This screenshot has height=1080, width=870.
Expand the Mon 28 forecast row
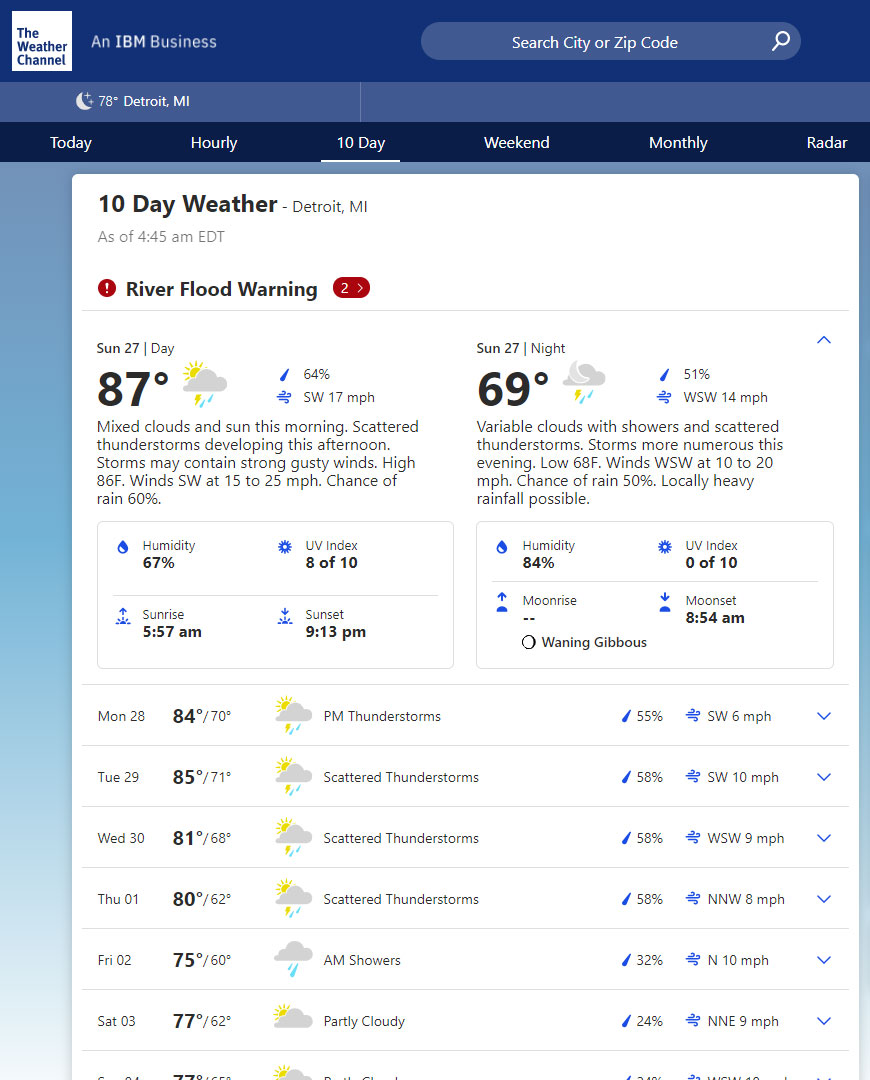pos(824,716)
